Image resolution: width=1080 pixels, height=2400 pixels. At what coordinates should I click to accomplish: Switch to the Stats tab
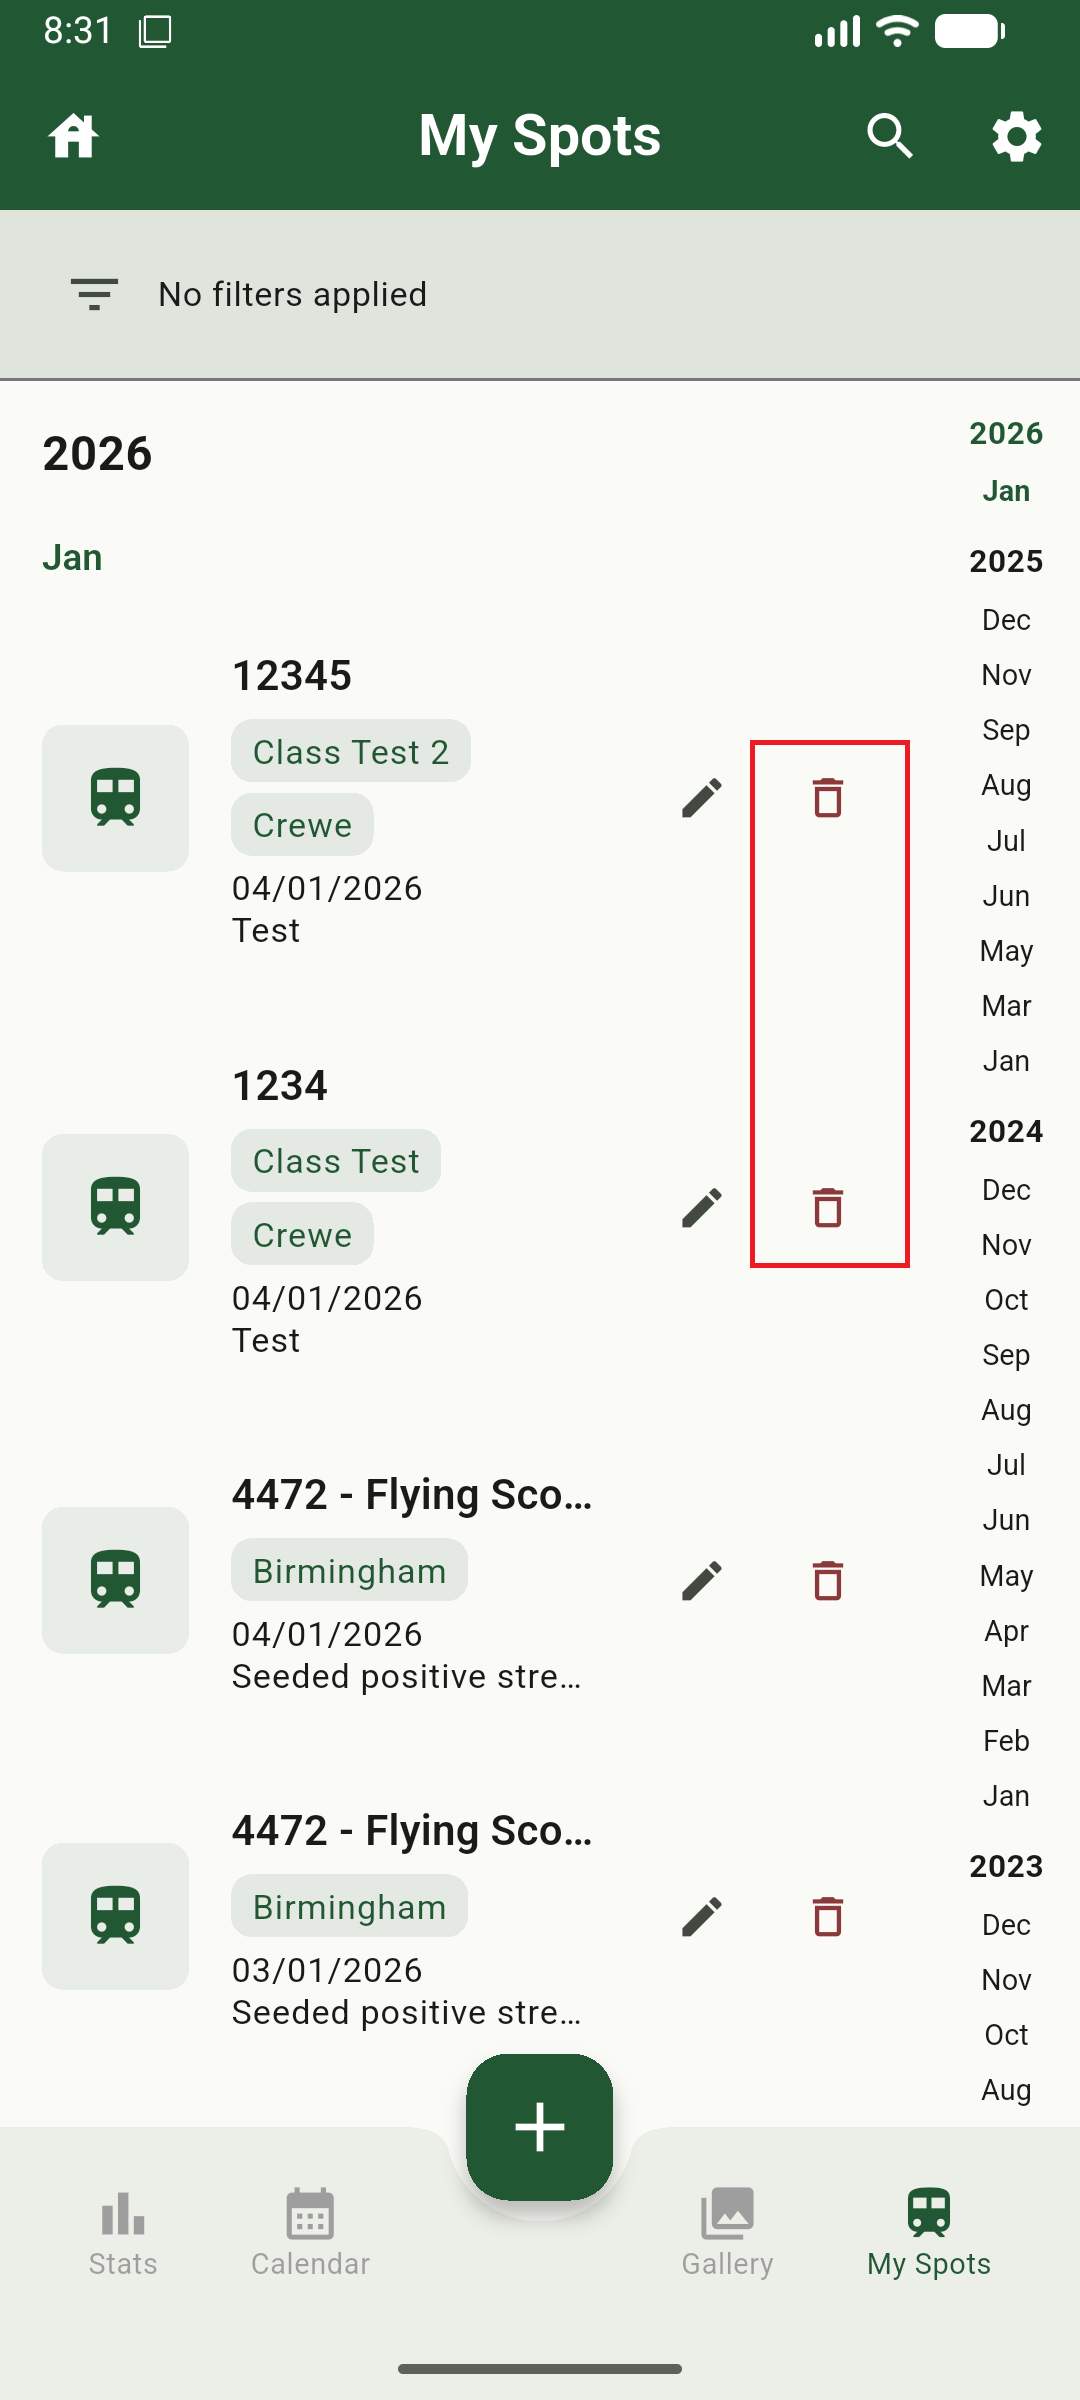pyautogui.click(x=123, y=2232)
